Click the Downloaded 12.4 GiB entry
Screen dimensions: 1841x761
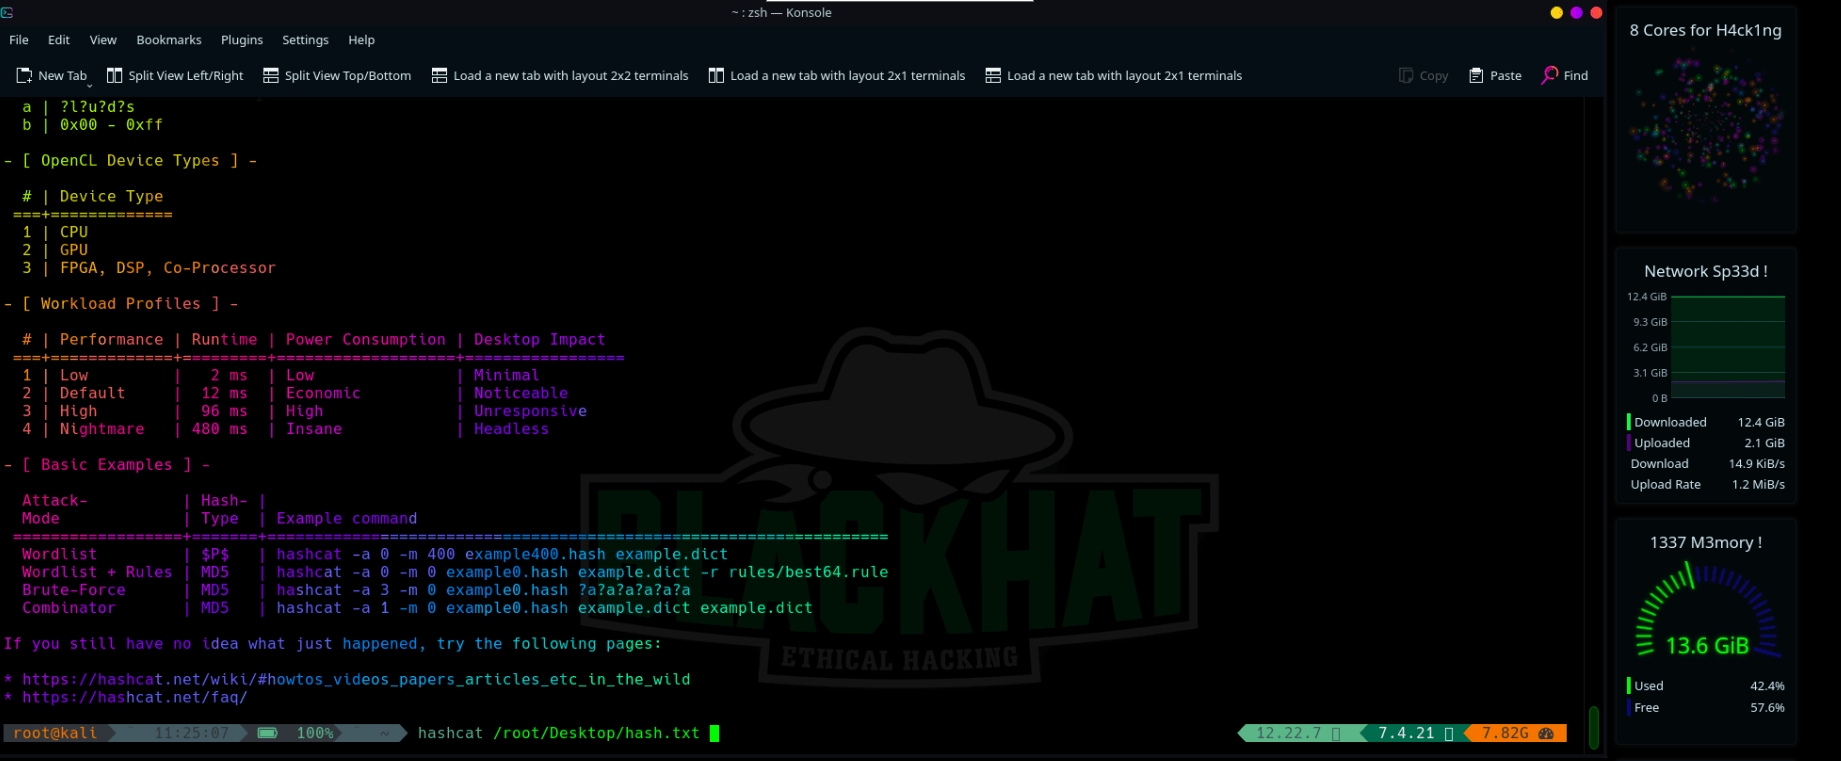(1706, 422)
